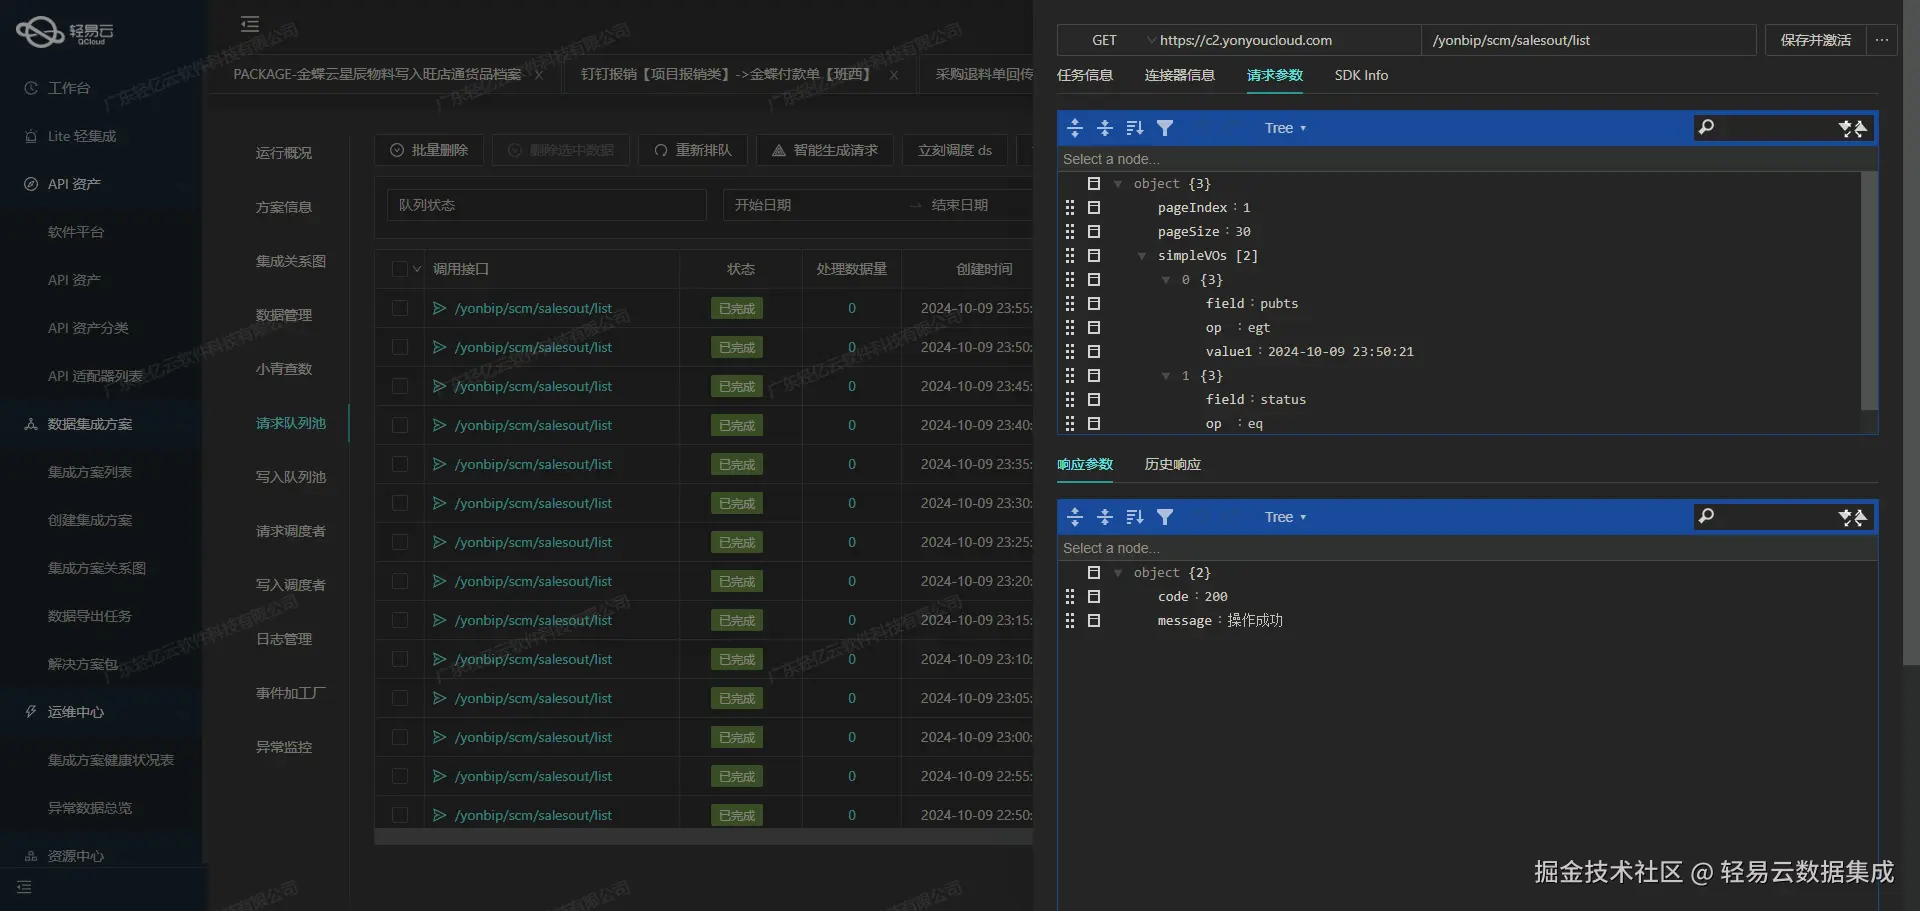Click the 重新排队 button
The image size is (1920, 911).
coord(693,150)
